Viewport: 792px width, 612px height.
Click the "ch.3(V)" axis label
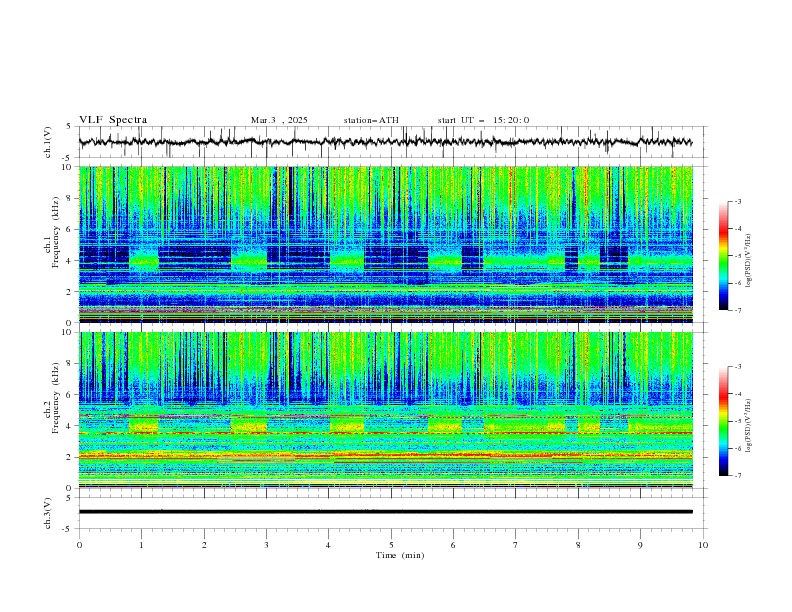[x=48, y=514]
